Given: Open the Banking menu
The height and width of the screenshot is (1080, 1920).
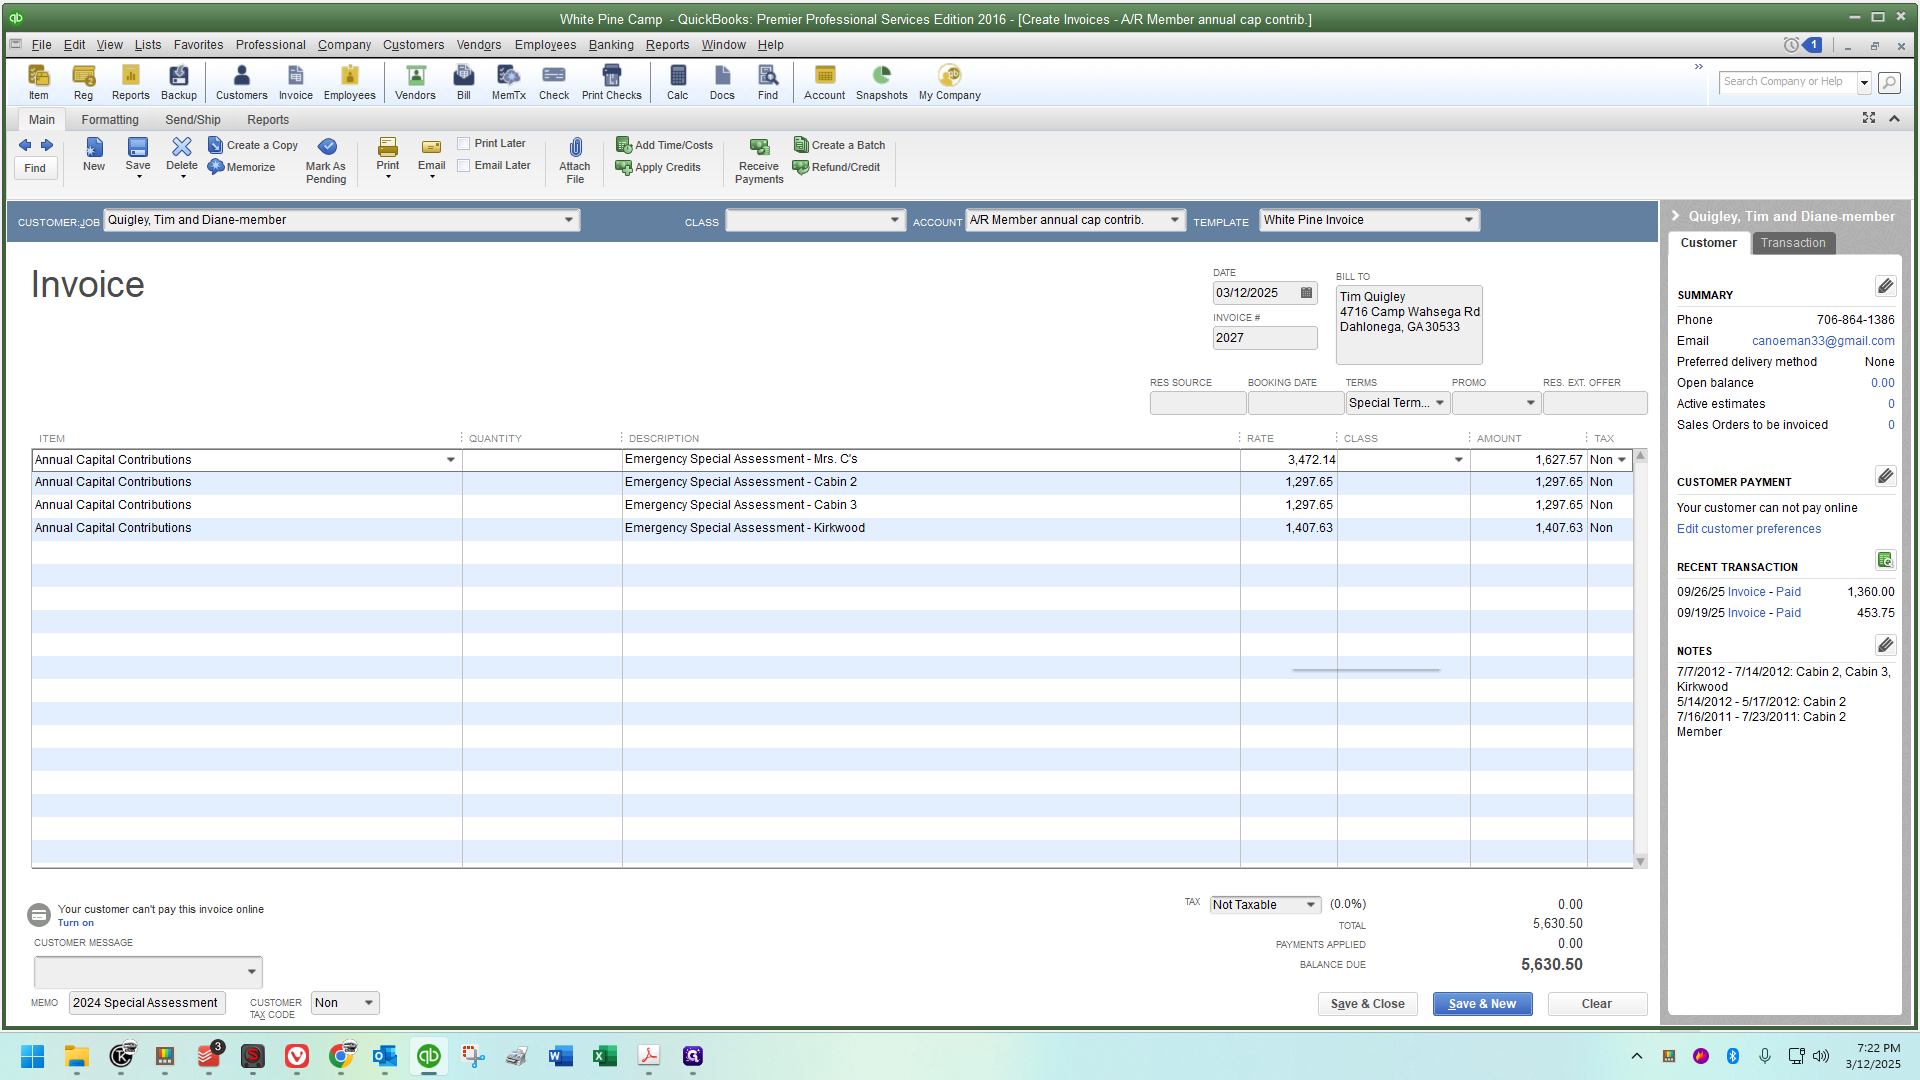Looking at the screenshot, I should (611, 45).
